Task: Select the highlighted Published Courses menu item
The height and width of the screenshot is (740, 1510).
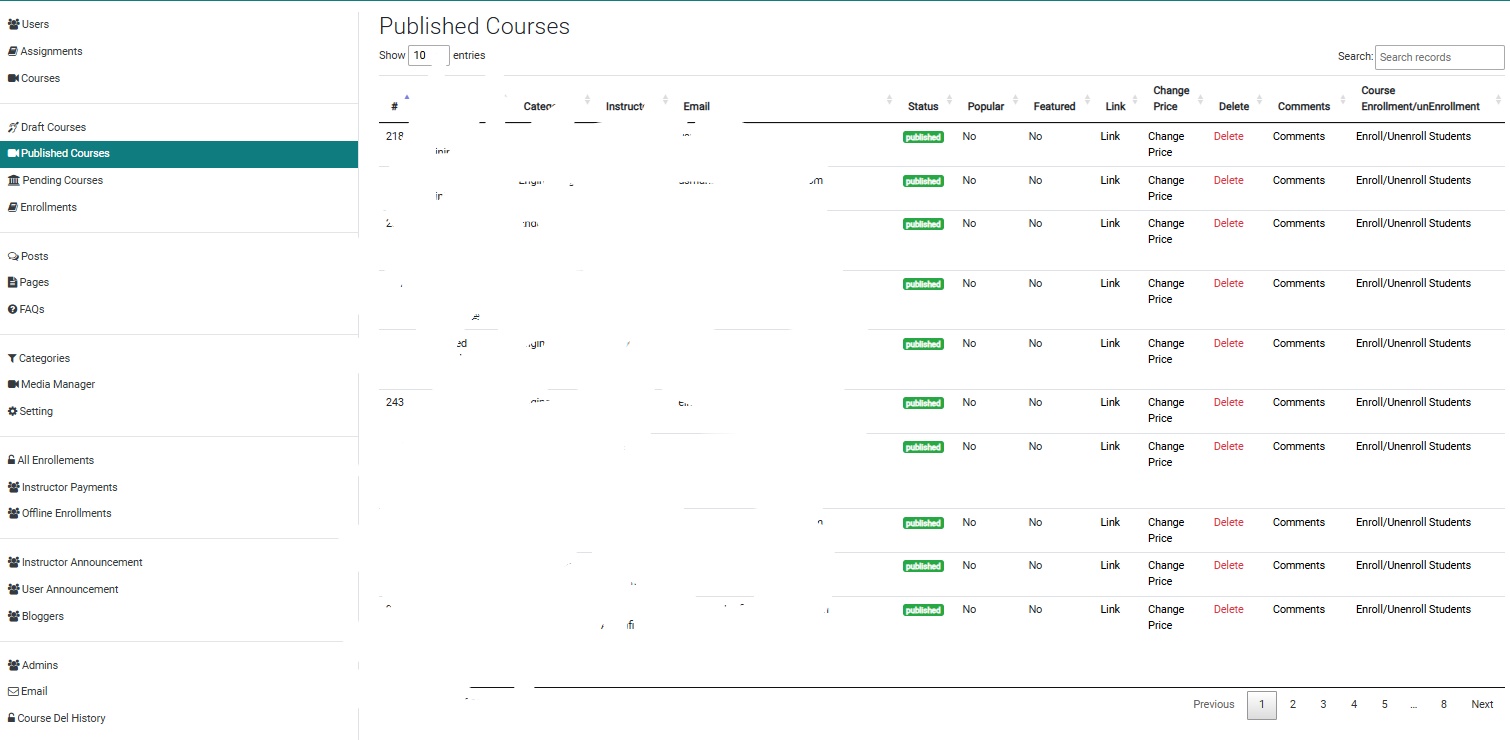Action: [179, 153]
